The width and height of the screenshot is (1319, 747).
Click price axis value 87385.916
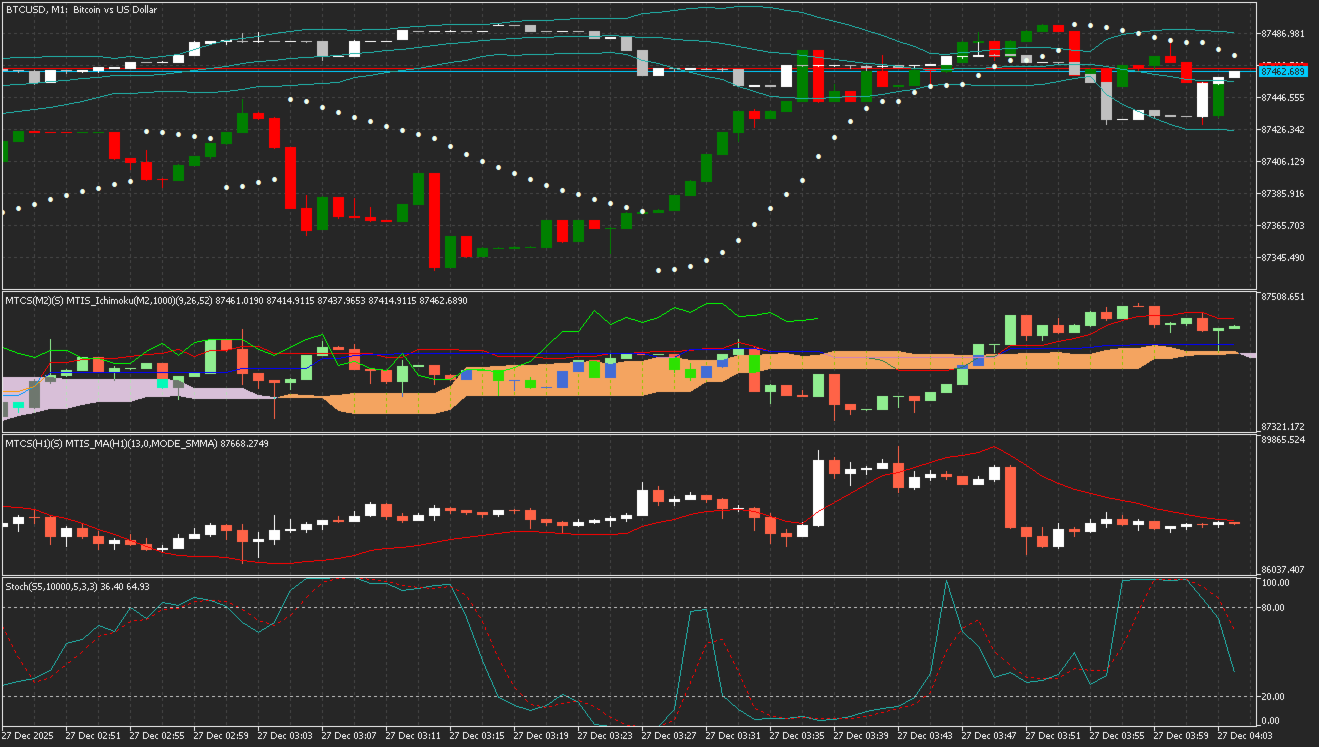click(1283, 194)
